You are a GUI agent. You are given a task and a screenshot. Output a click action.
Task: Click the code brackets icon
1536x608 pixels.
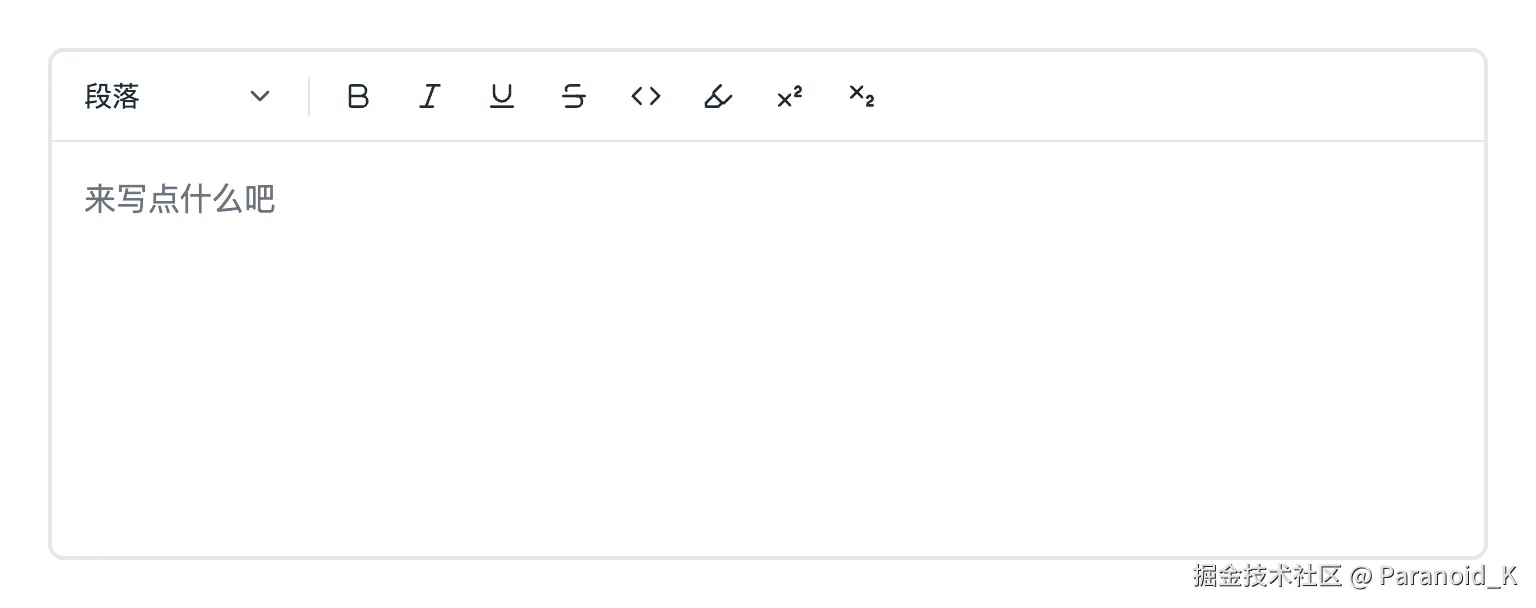(645, 96)
